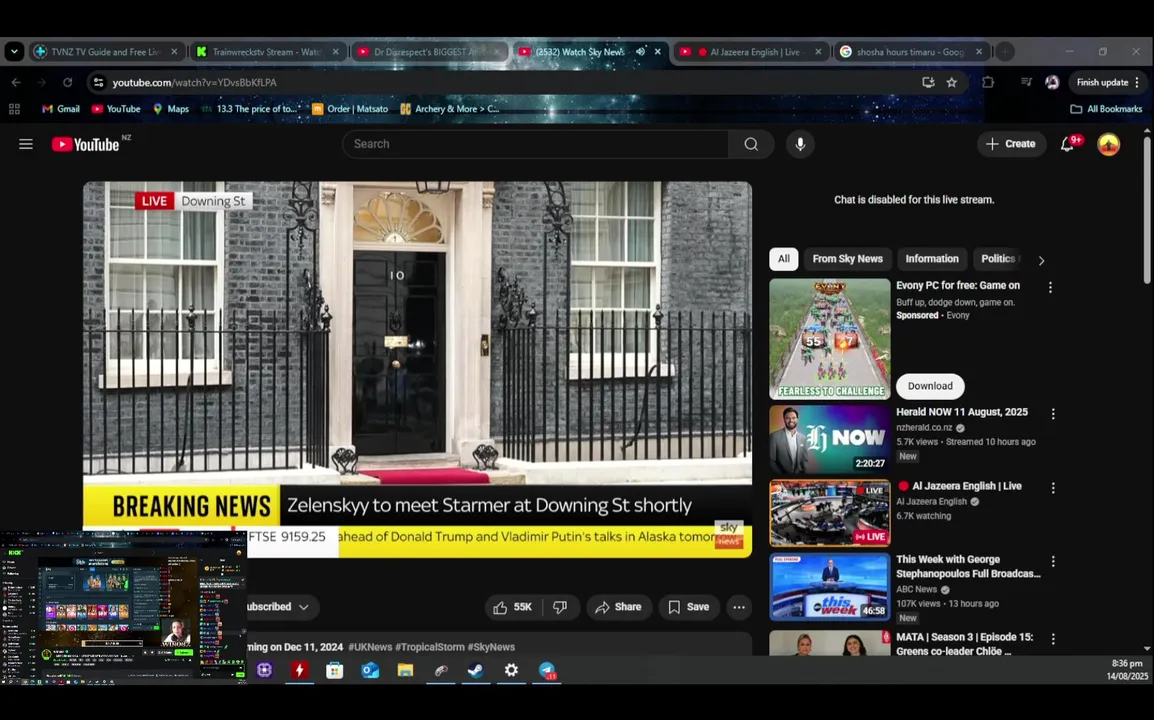The image size is (1154, 720).
Task: Dislike the Sky News video
Action: (560, 607)
